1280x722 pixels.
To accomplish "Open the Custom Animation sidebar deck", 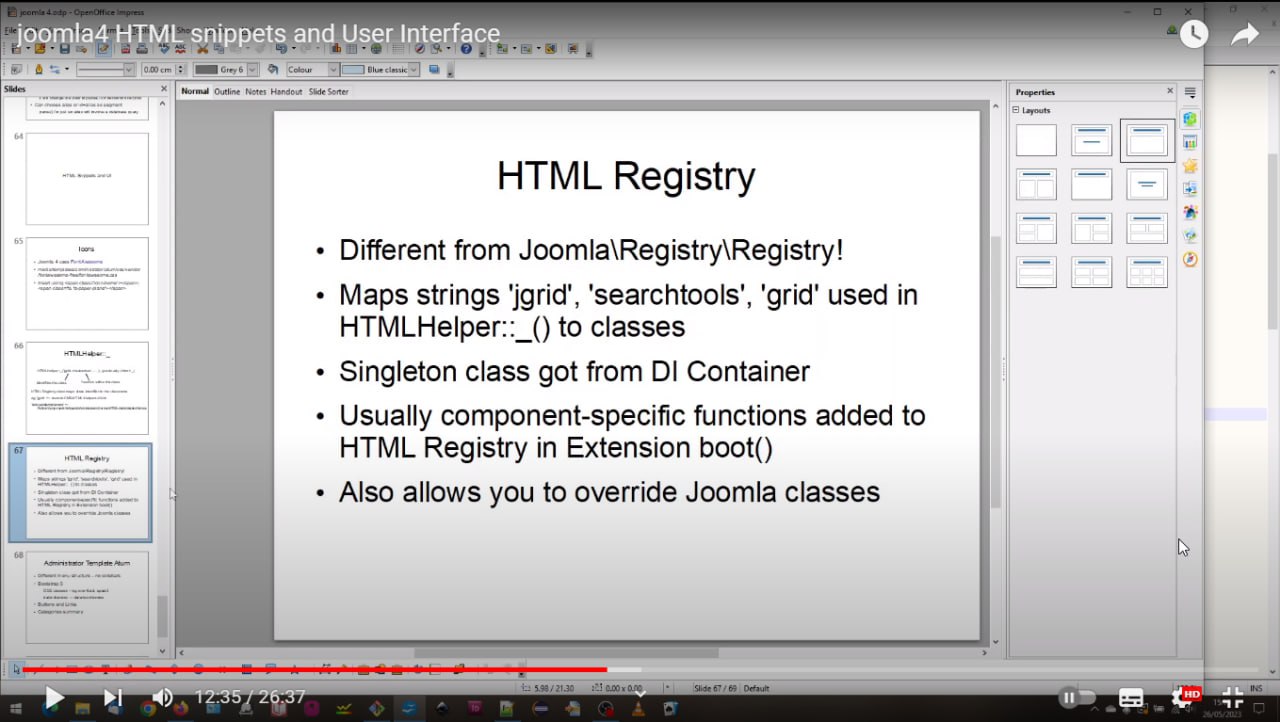I will click(x=1190, y=165).
